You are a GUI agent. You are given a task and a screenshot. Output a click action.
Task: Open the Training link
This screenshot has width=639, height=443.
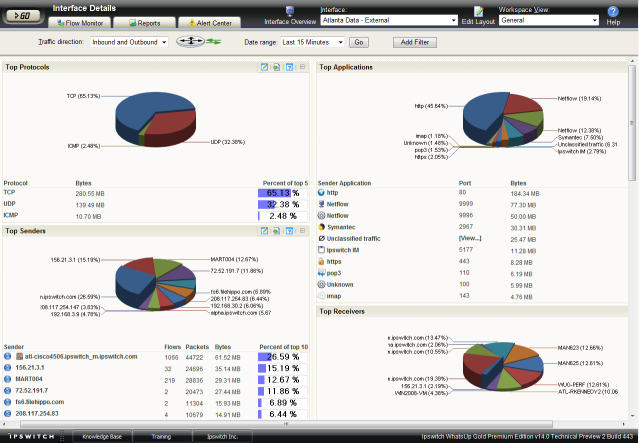161,436
